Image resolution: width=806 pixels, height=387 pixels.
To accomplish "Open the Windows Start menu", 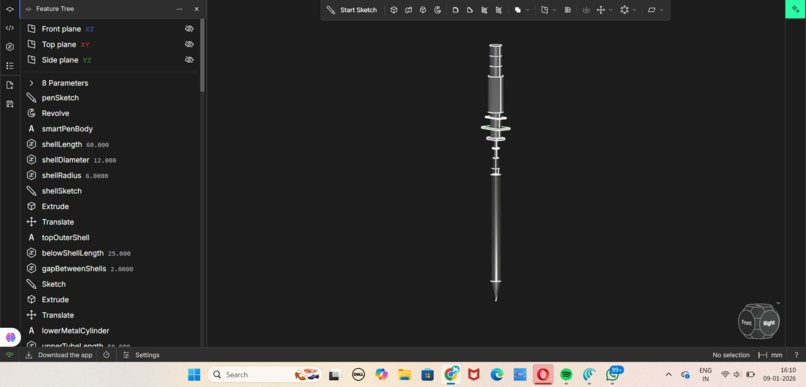I will [x=194, y=375].
